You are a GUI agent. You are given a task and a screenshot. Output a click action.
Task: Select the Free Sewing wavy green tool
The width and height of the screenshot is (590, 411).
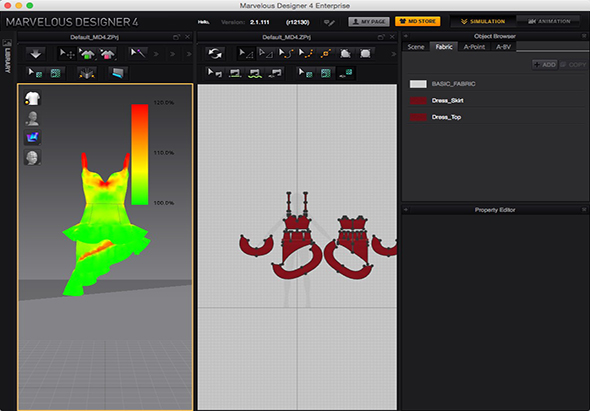click(x=255, y=73)
